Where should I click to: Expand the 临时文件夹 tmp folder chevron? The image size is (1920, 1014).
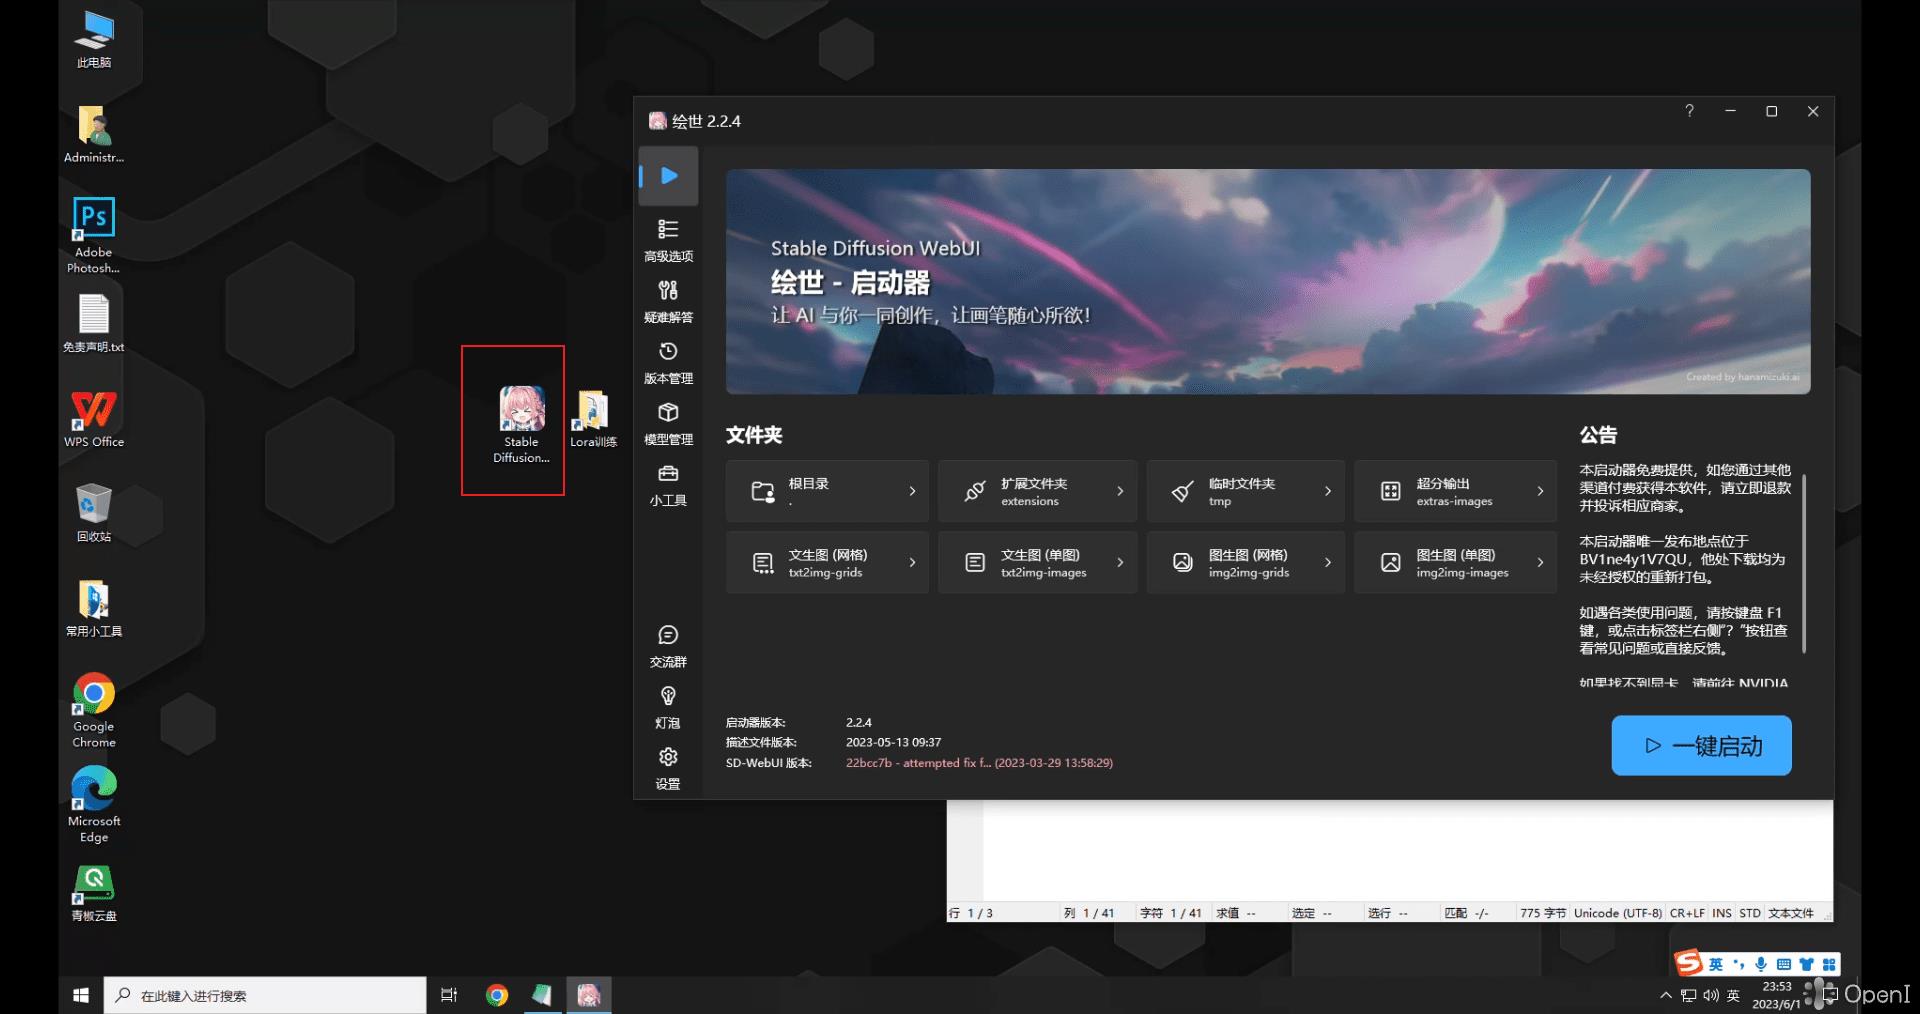1327,491
